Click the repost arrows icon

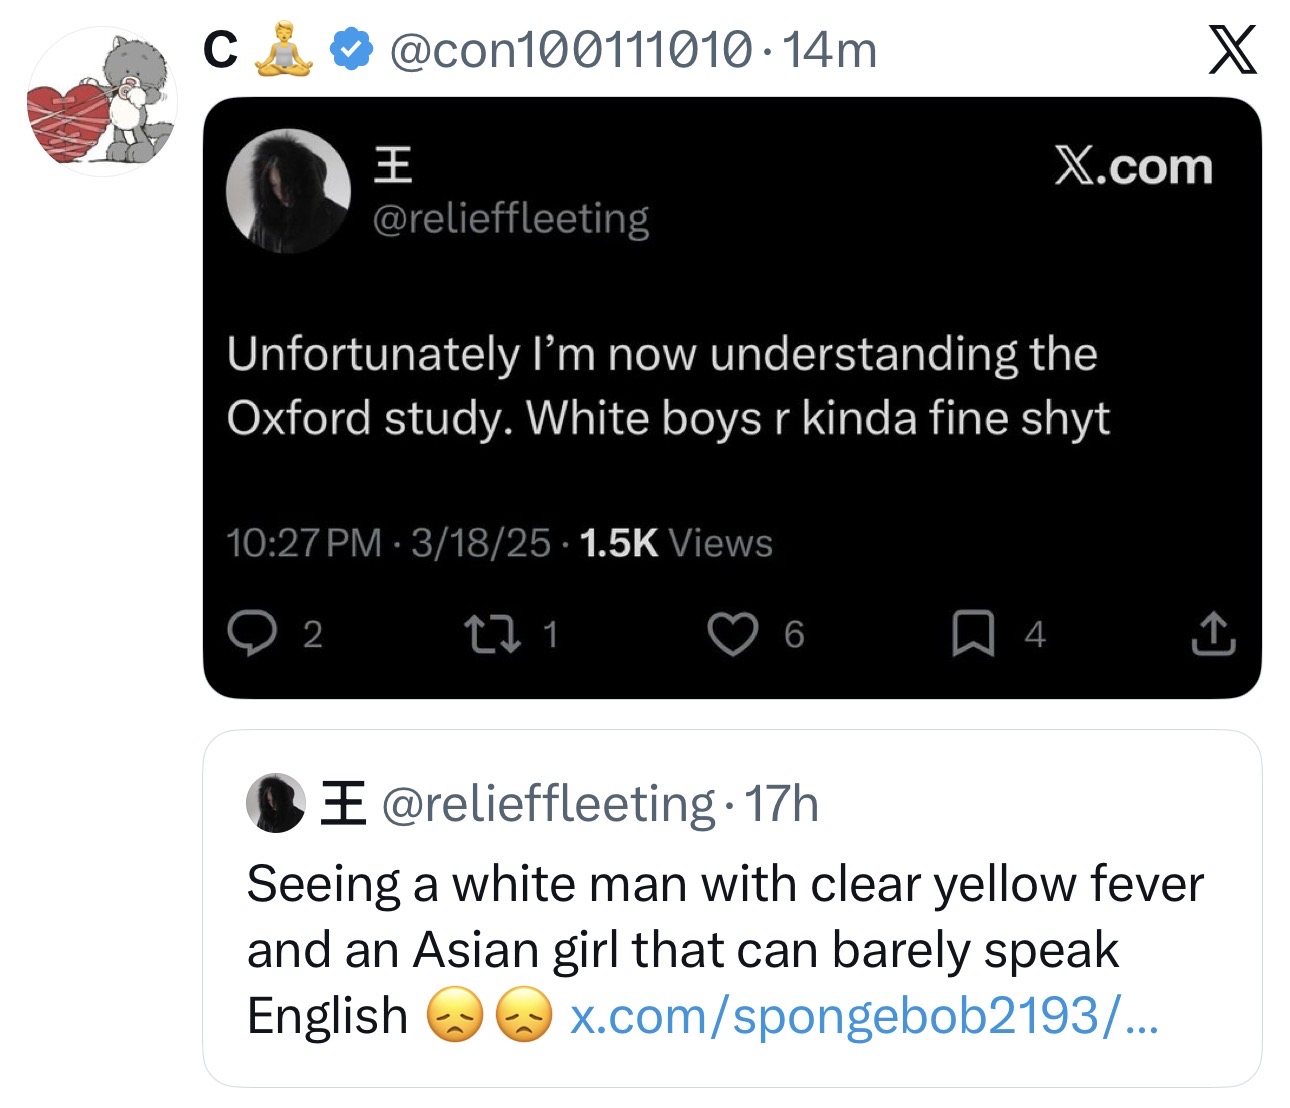tap(492, 633)
